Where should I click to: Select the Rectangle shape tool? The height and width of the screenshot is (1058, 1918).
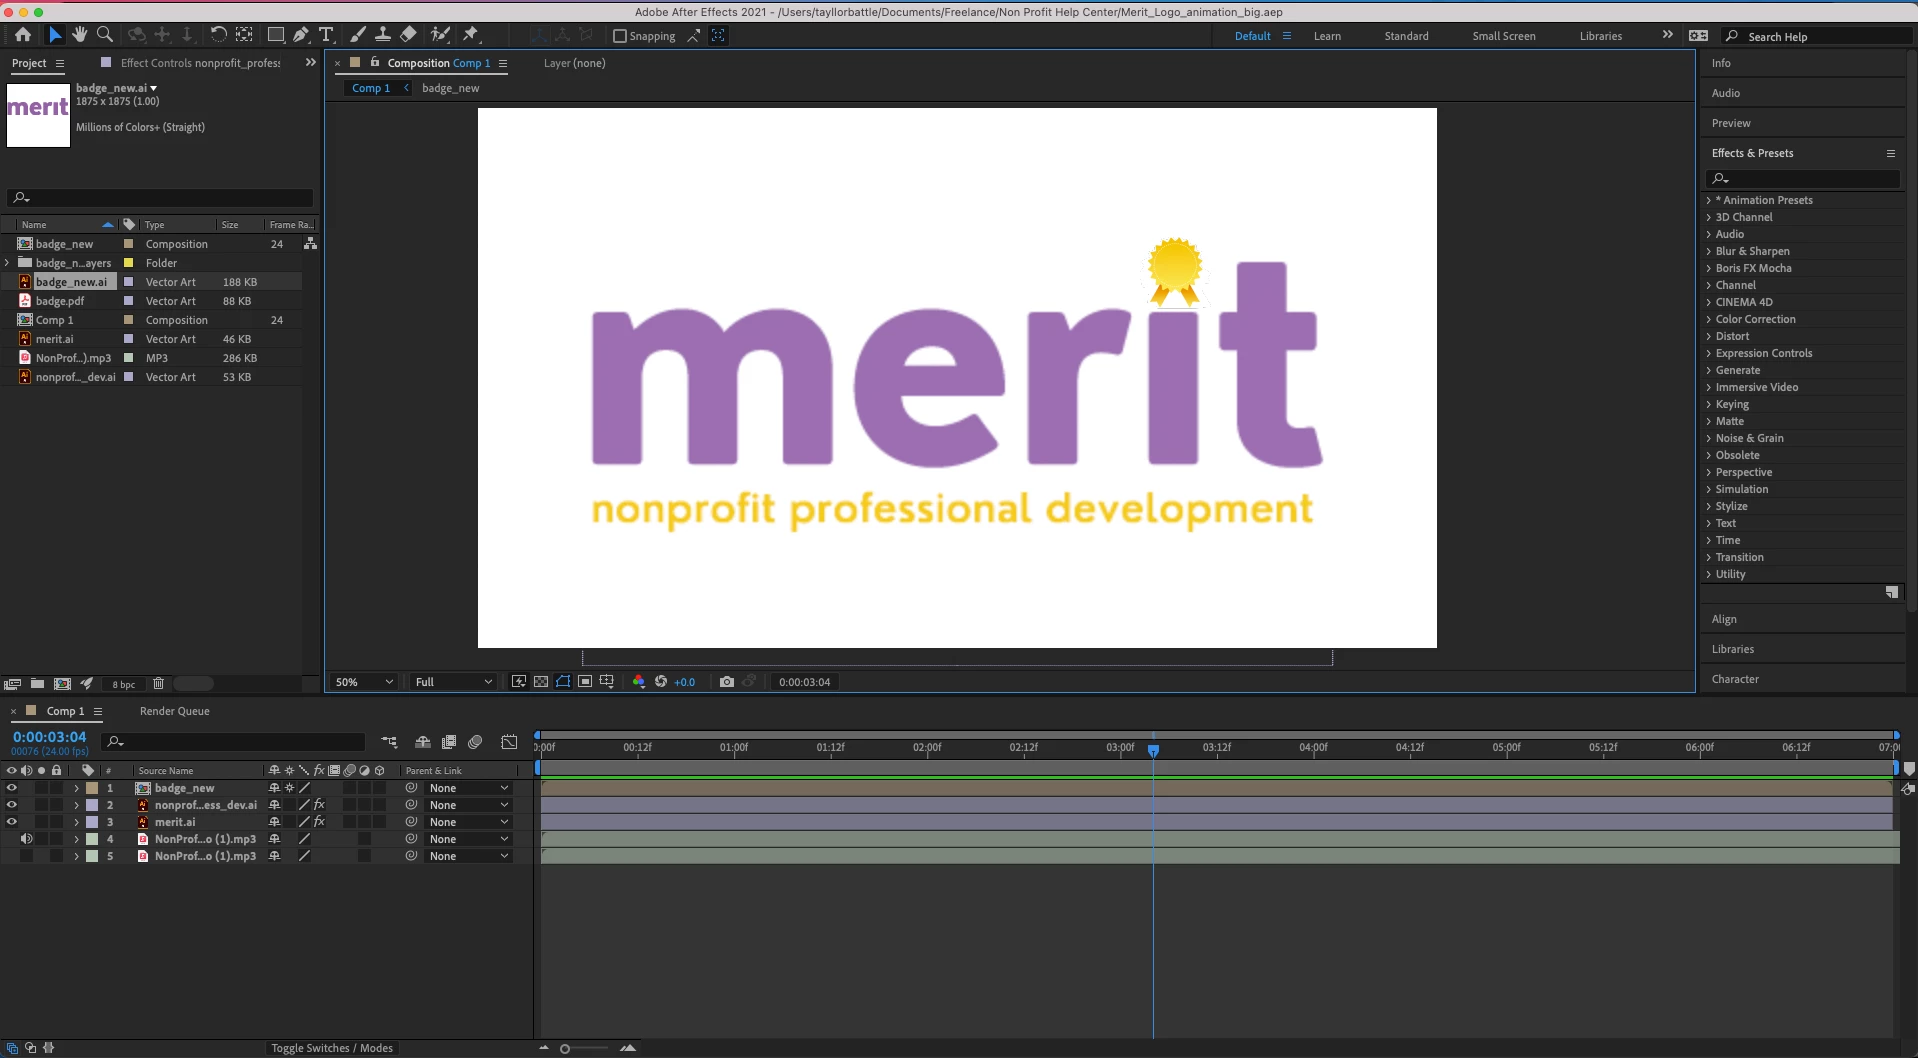coord(275,35)
